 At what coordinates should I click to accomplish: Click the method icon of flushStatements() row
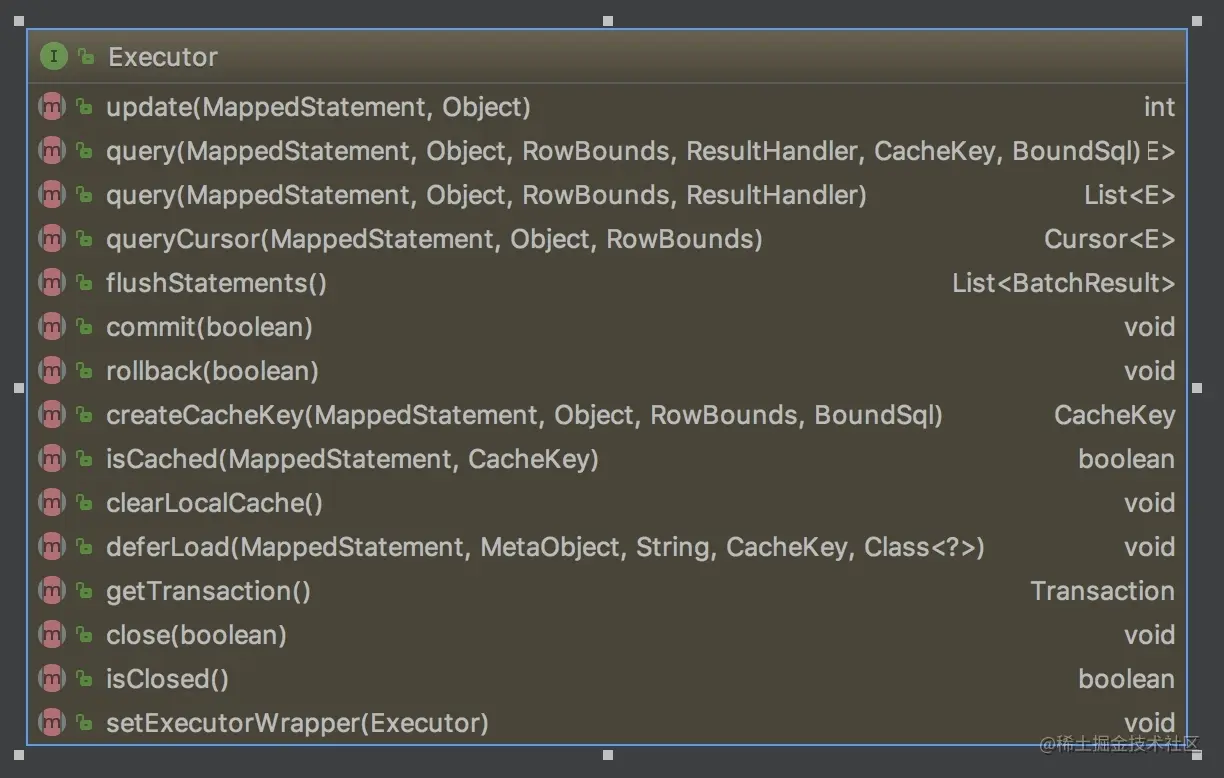click(51, 283)
